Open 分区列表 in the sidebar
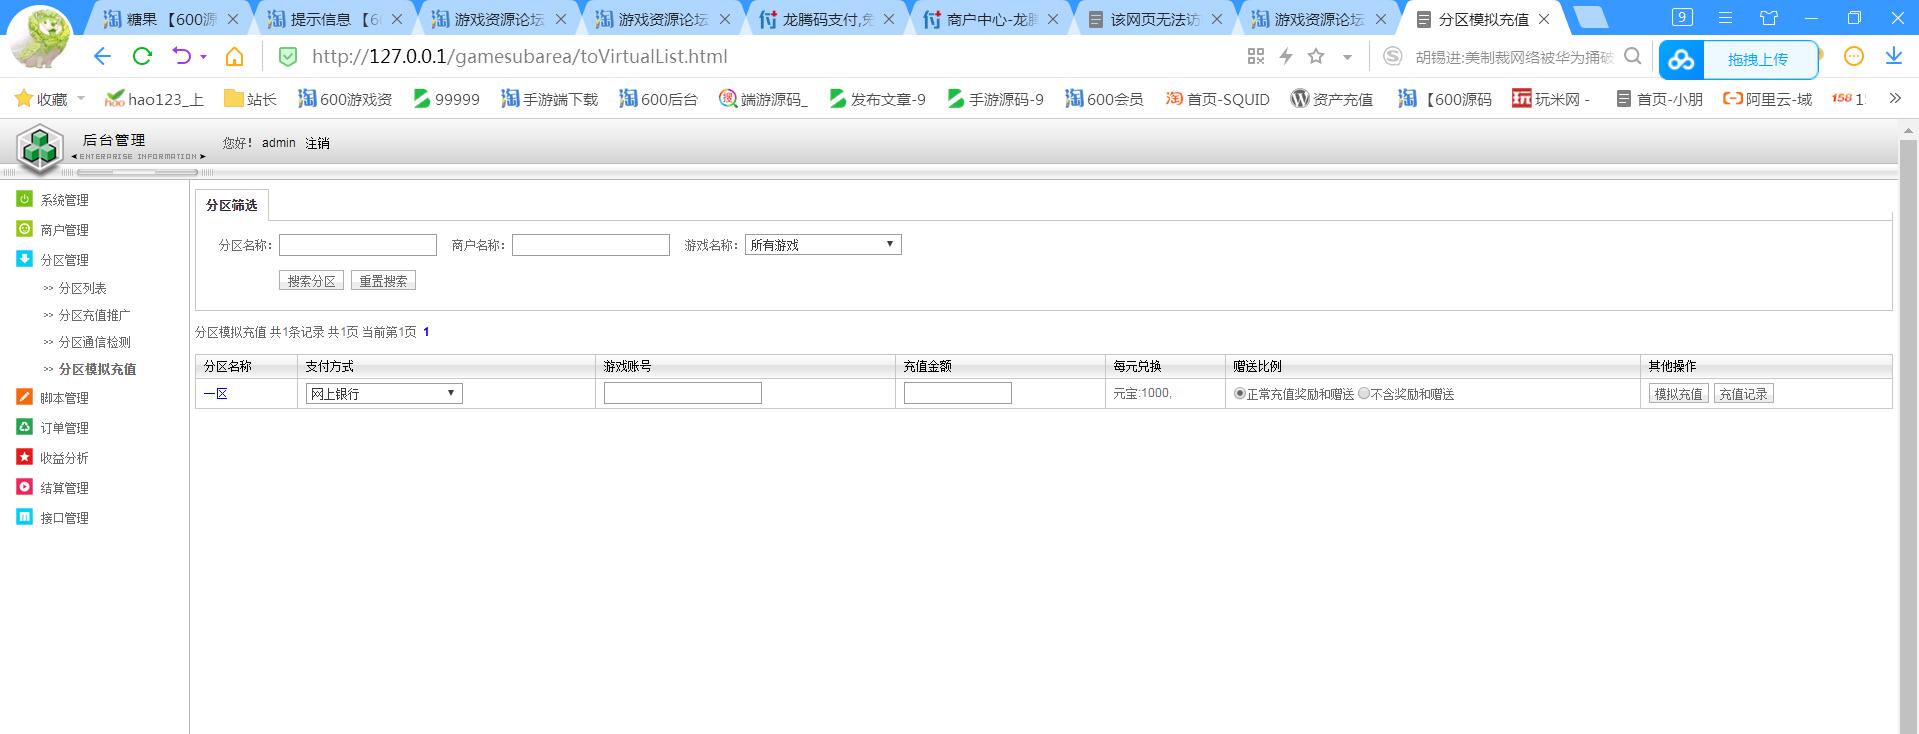 (x=82, y=288)
